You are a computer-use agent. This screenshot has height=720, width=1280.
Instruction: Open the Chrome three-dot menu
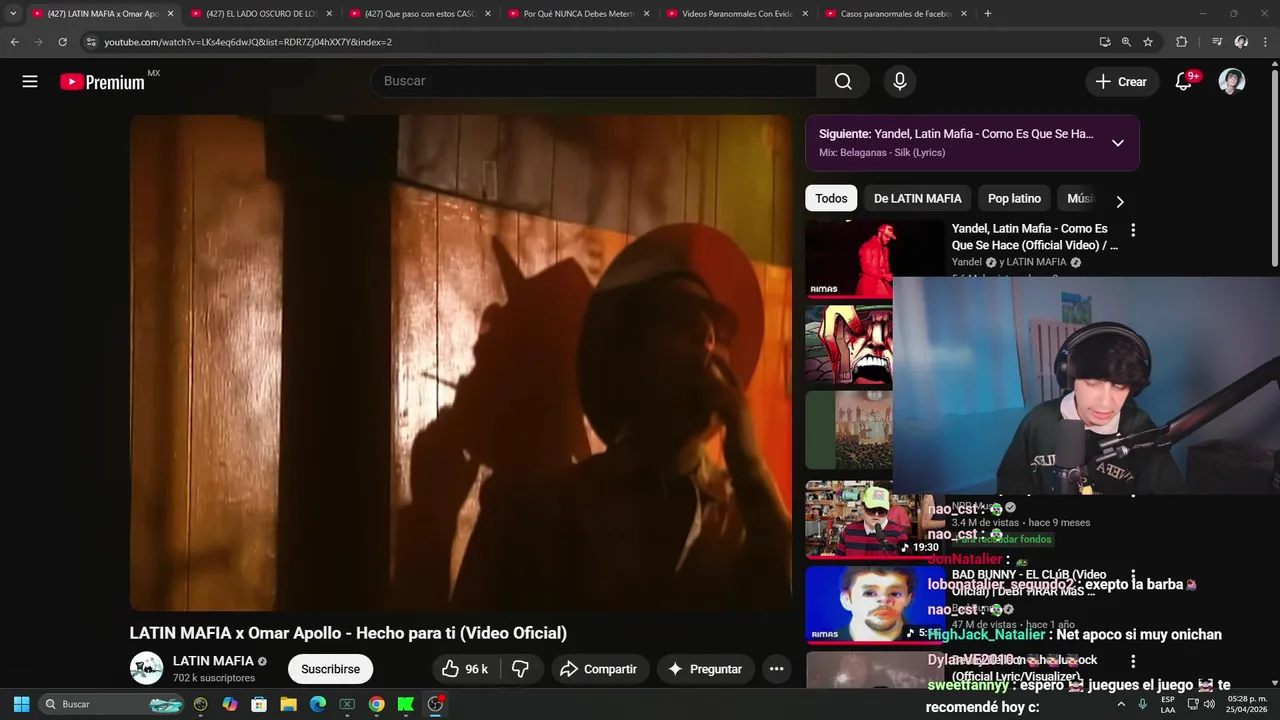coord(1266,42)
